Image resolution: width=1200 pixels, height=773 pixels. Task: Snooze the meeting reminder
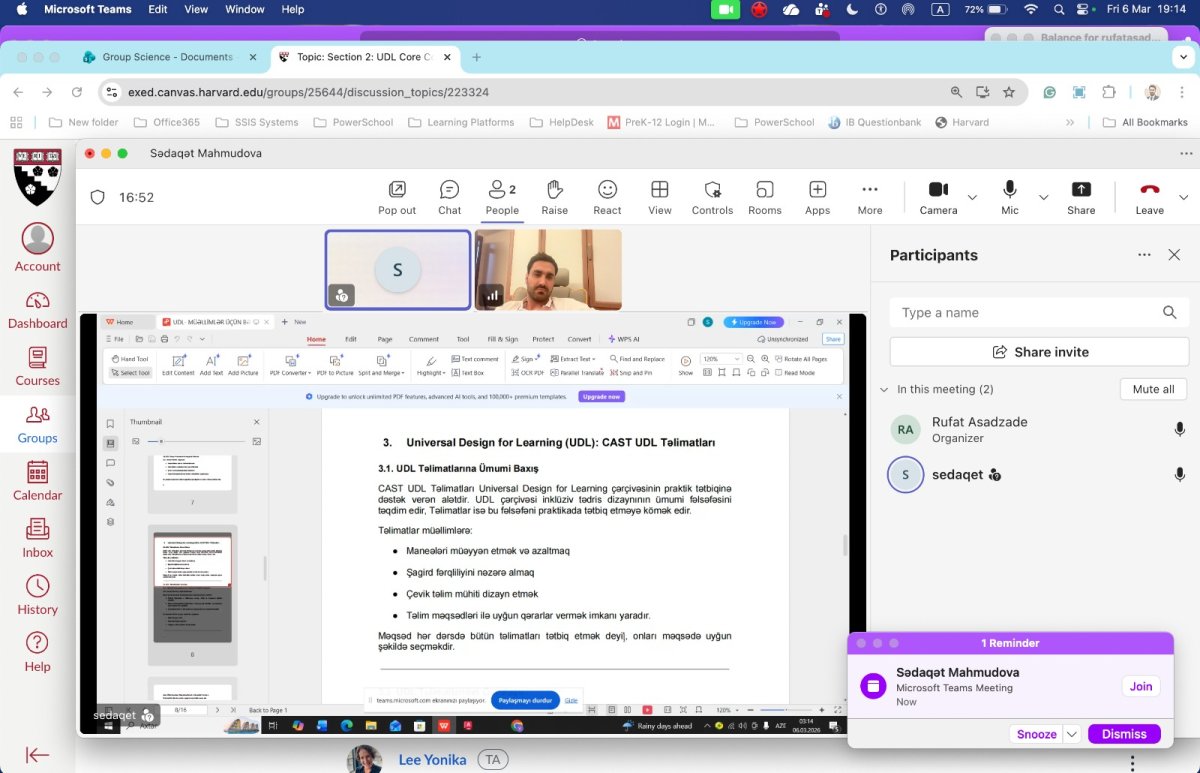pos(1036,734)
